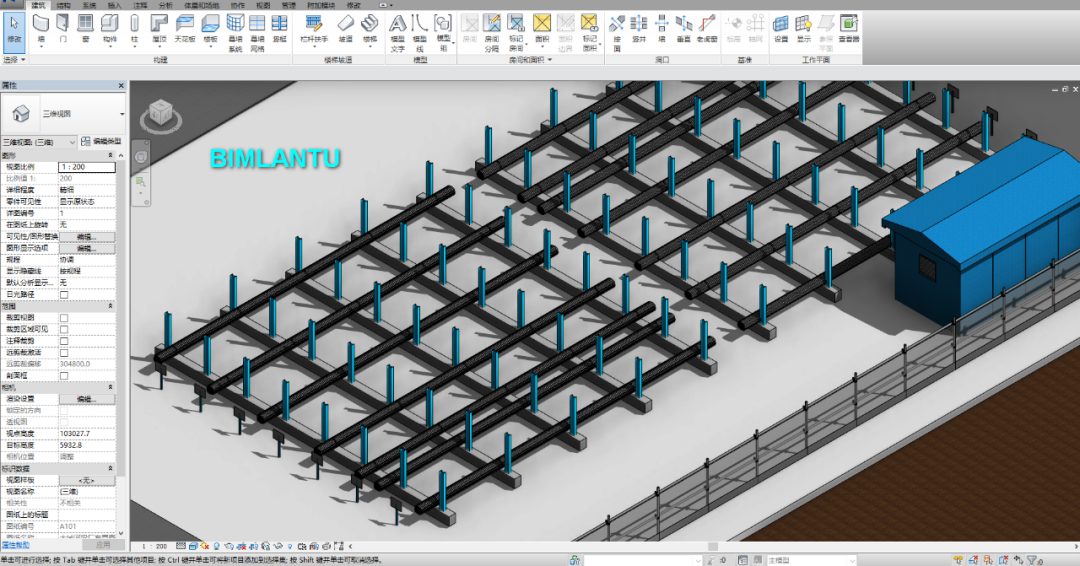Viewport: 1080px width, 566px height.
Task: Click the Edit Type (编辑类型) button
Action: pos(101,142)
